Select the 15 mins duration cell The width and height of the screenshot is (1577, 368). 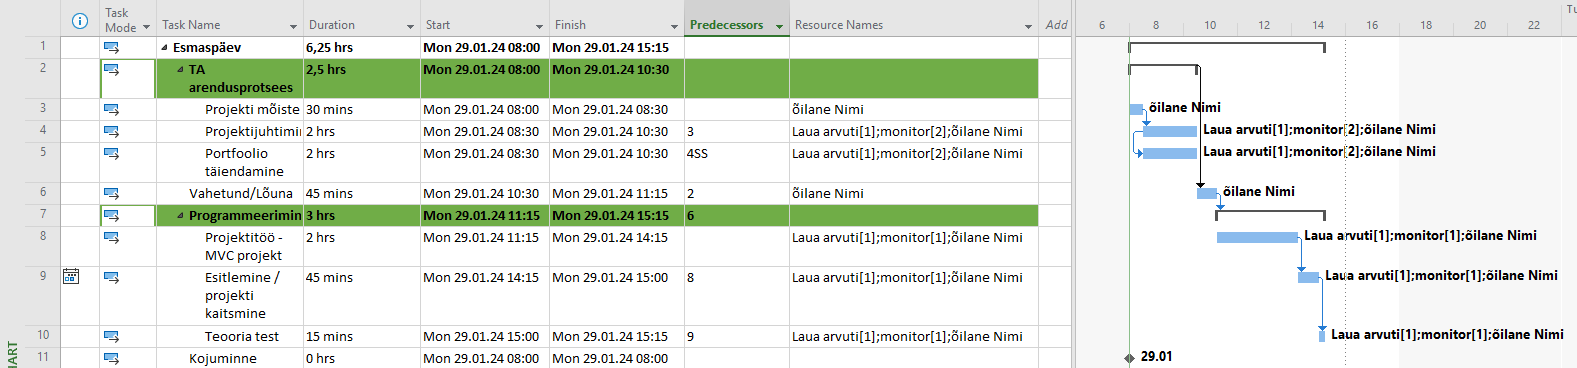coord(362,336)
